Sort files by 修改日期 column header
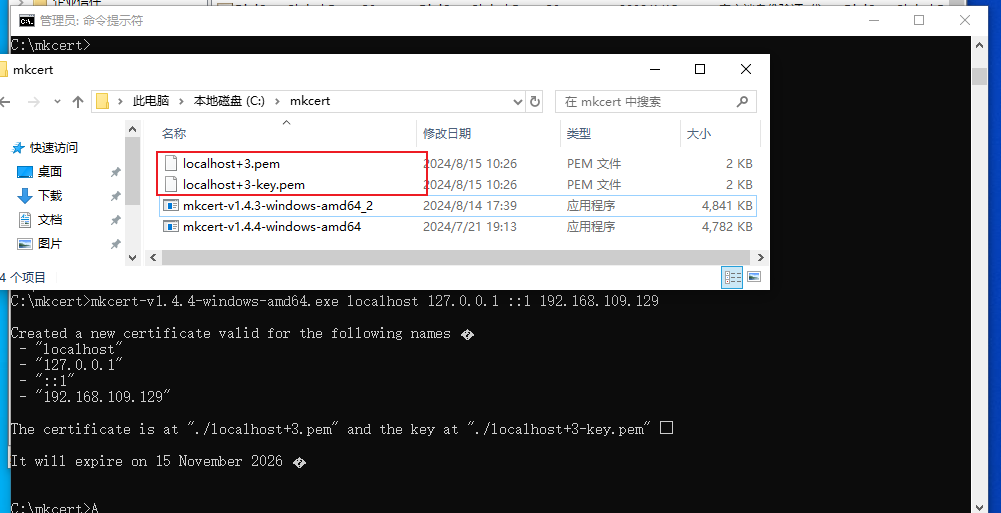The width and height of the screenshot is (1001, 513). (447, 133)
